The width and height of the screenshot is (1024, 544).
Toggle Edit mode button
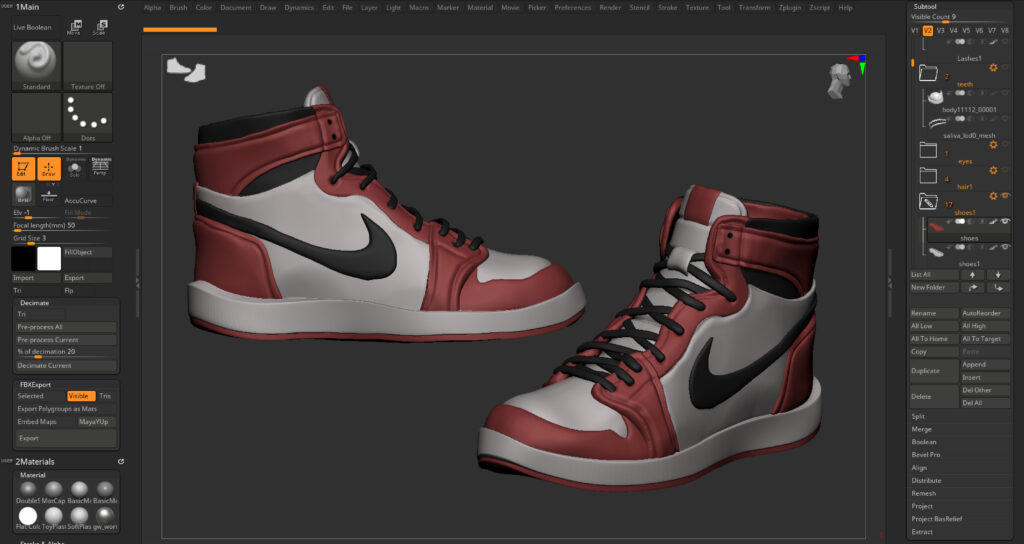pos(23,168)
